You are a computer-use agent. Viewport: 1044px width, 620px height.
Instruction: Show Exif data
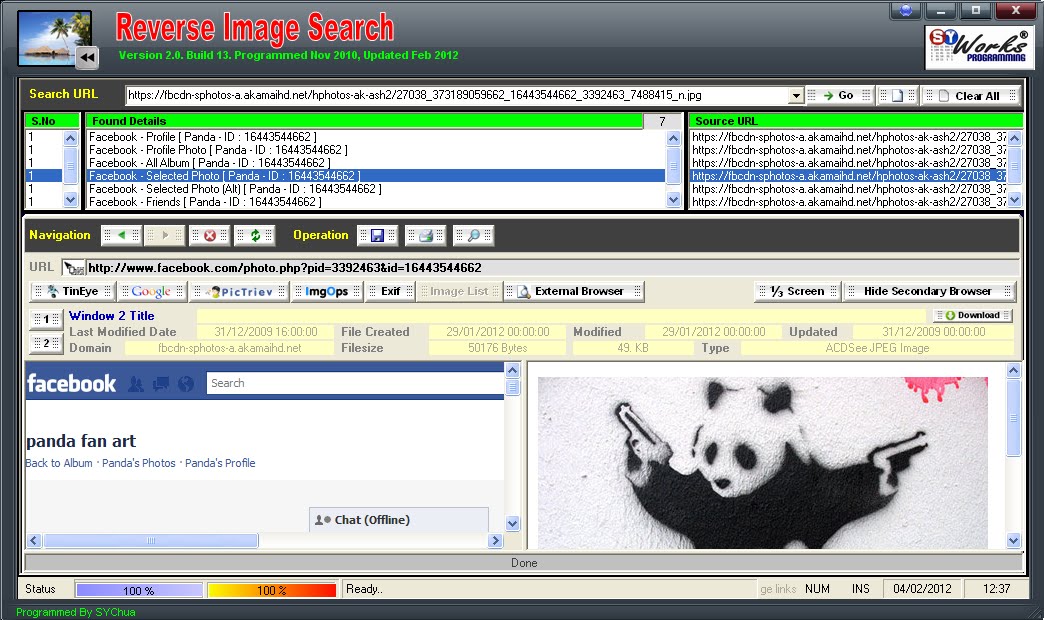click(391, 291)
